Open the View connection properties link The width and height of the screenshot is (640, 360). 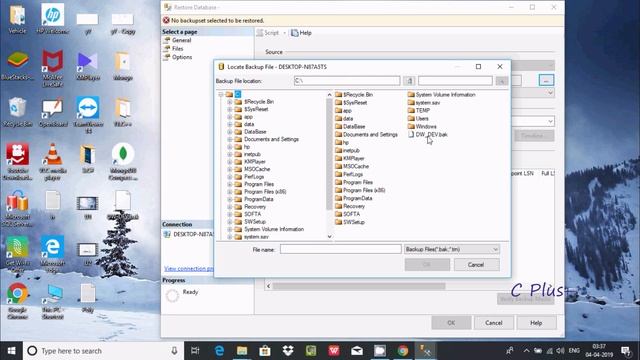pyautogui.click(x=189, y=269)
